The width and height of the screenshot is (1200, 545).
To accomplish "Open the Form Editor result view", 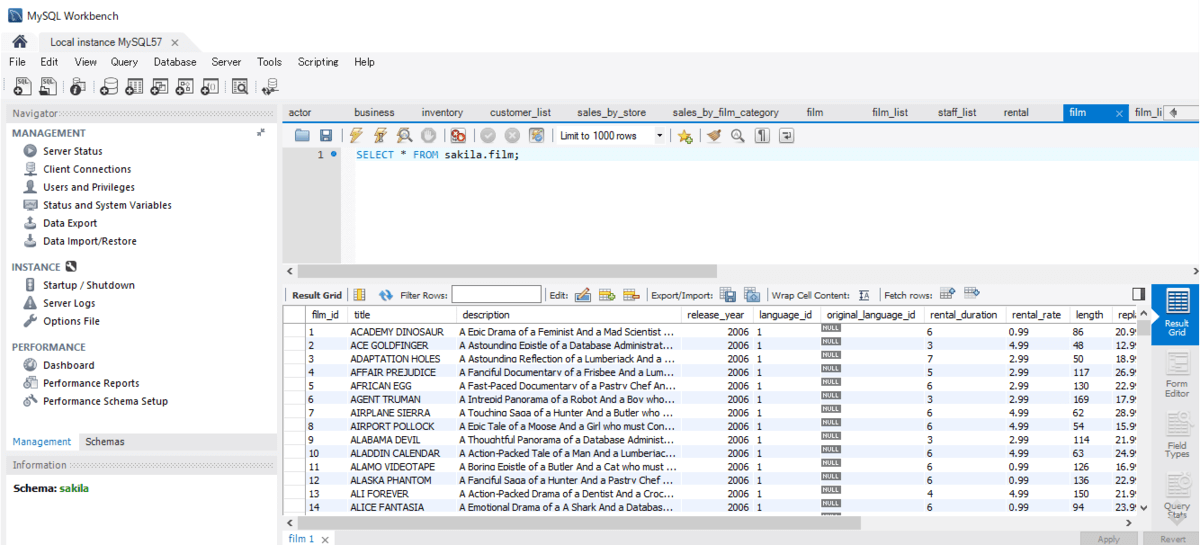I will pos(1177,372).
